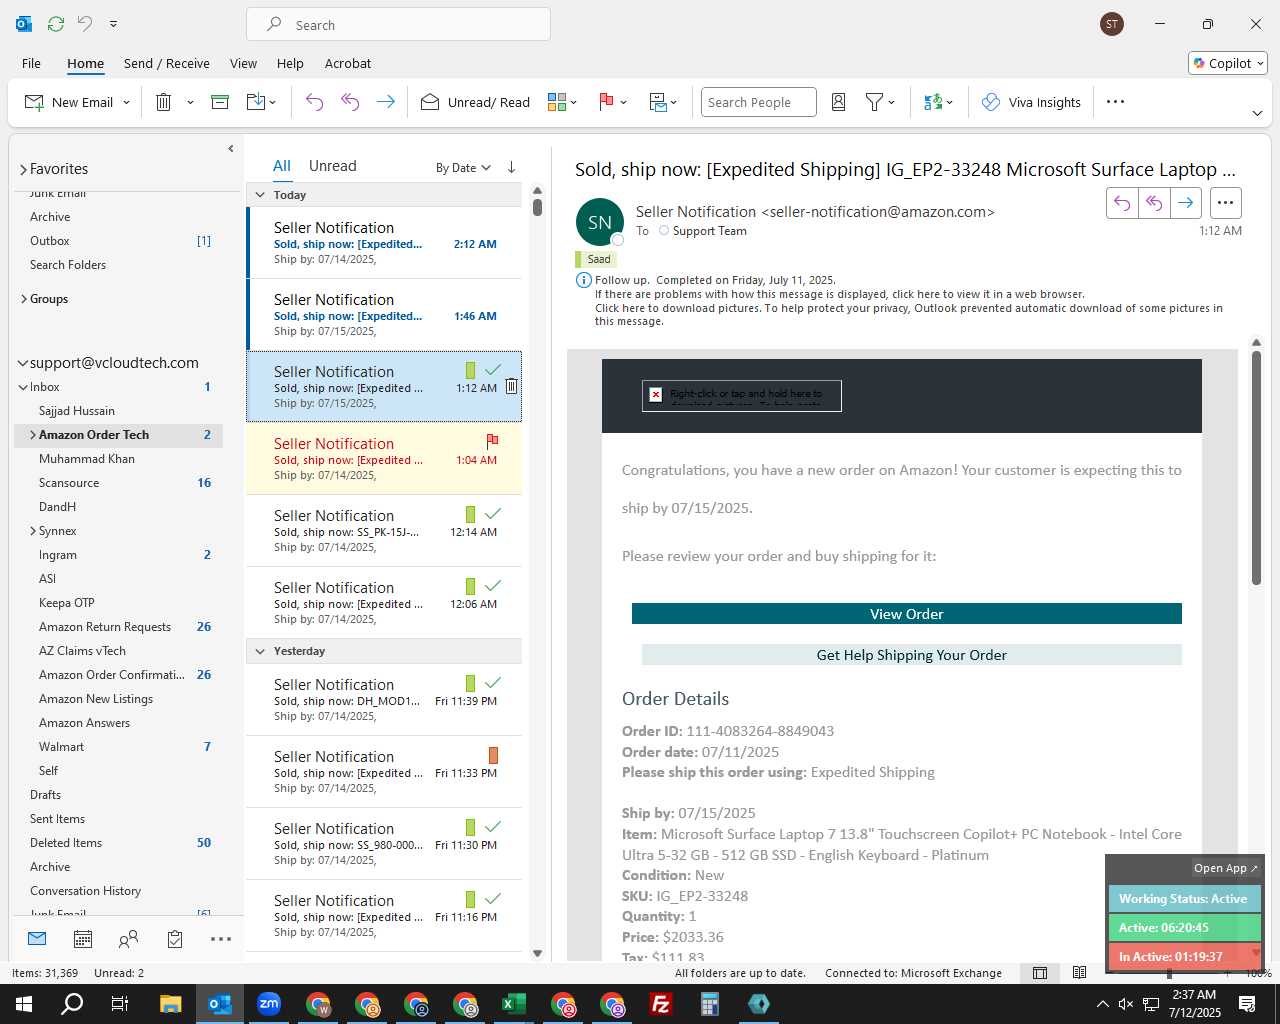Click the Delete trash icon in the ribbon
Image resolution: width=1280 pixels, height=1024 pixels.
pyautogui.click(x=164, y=102)
